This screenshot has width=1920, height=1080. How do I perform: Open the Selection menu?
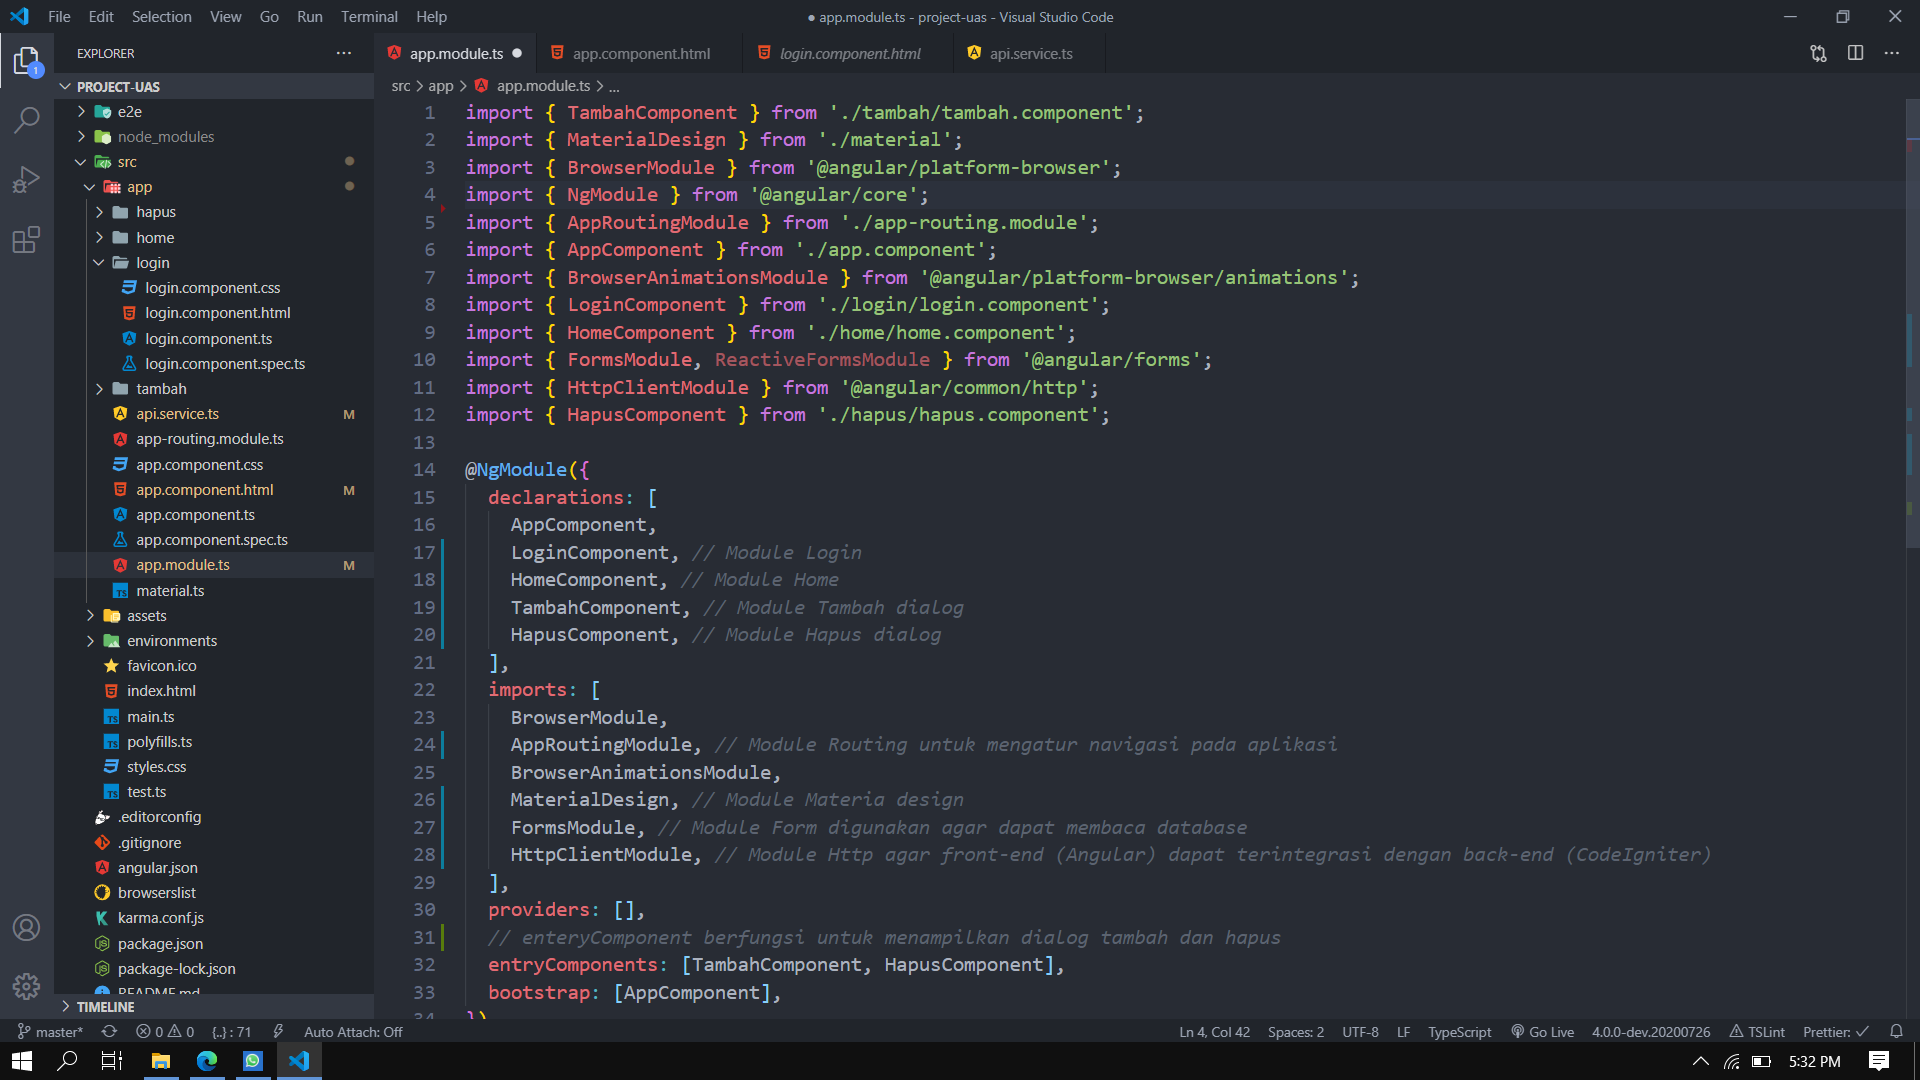(x=161, y=17)
